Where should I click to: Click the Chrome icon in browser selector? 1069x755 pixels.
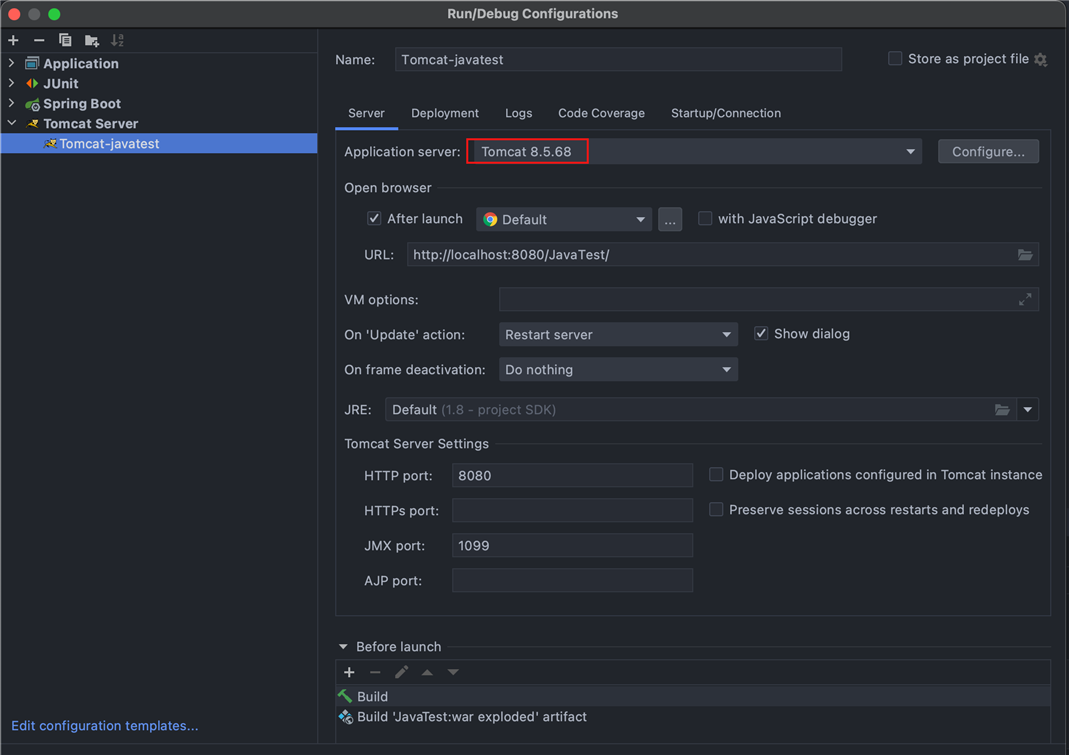490,220
